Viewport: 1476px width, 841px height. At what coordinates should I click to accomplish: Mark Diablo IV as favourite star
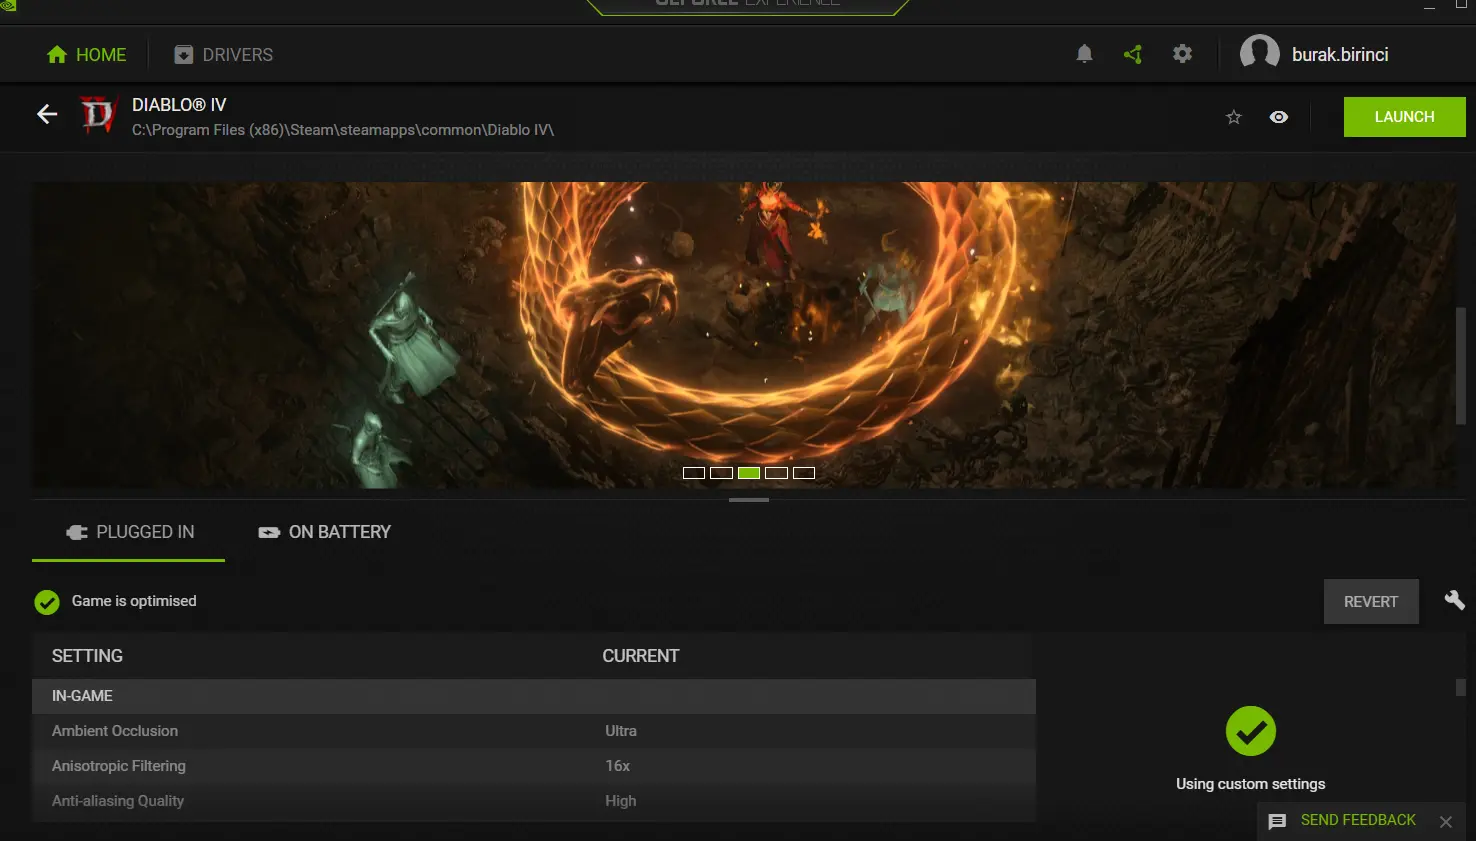[1234, 117]
